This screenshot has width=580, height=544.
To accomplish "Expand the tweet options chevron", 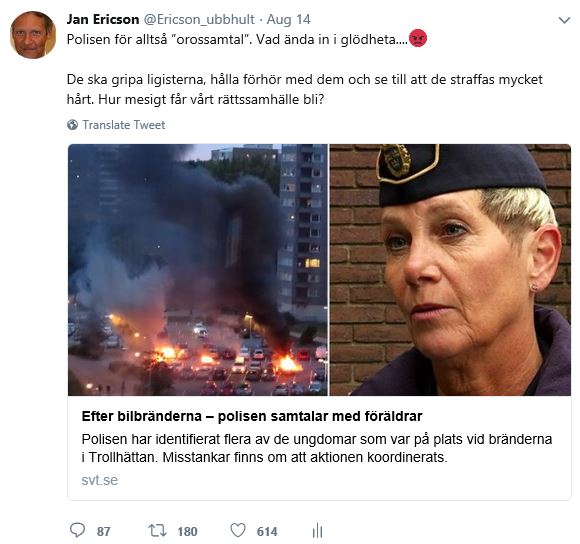I will (564, 20).
